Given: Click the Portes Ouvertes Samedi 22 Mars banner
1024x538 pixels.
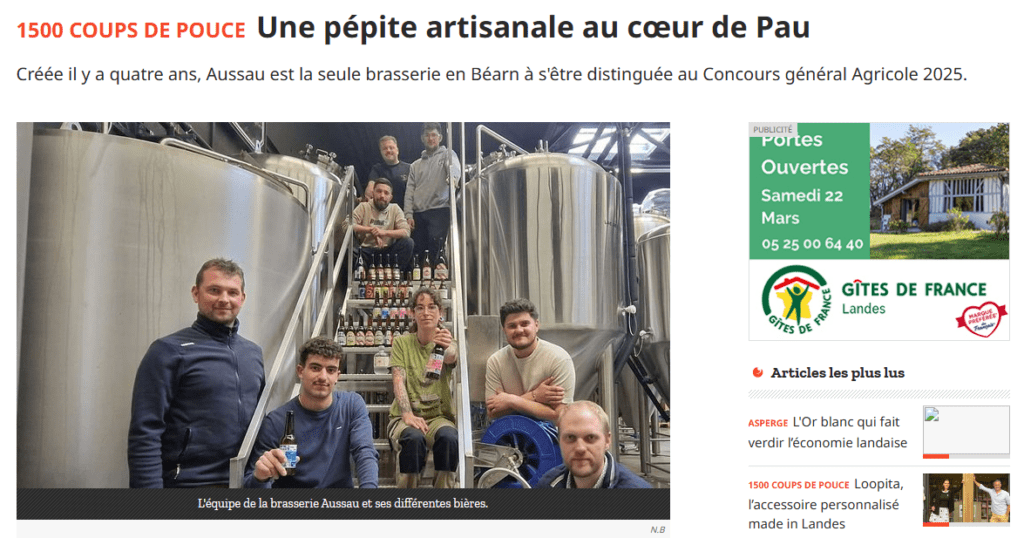Looking at the screenshot, I should [809, 191].
